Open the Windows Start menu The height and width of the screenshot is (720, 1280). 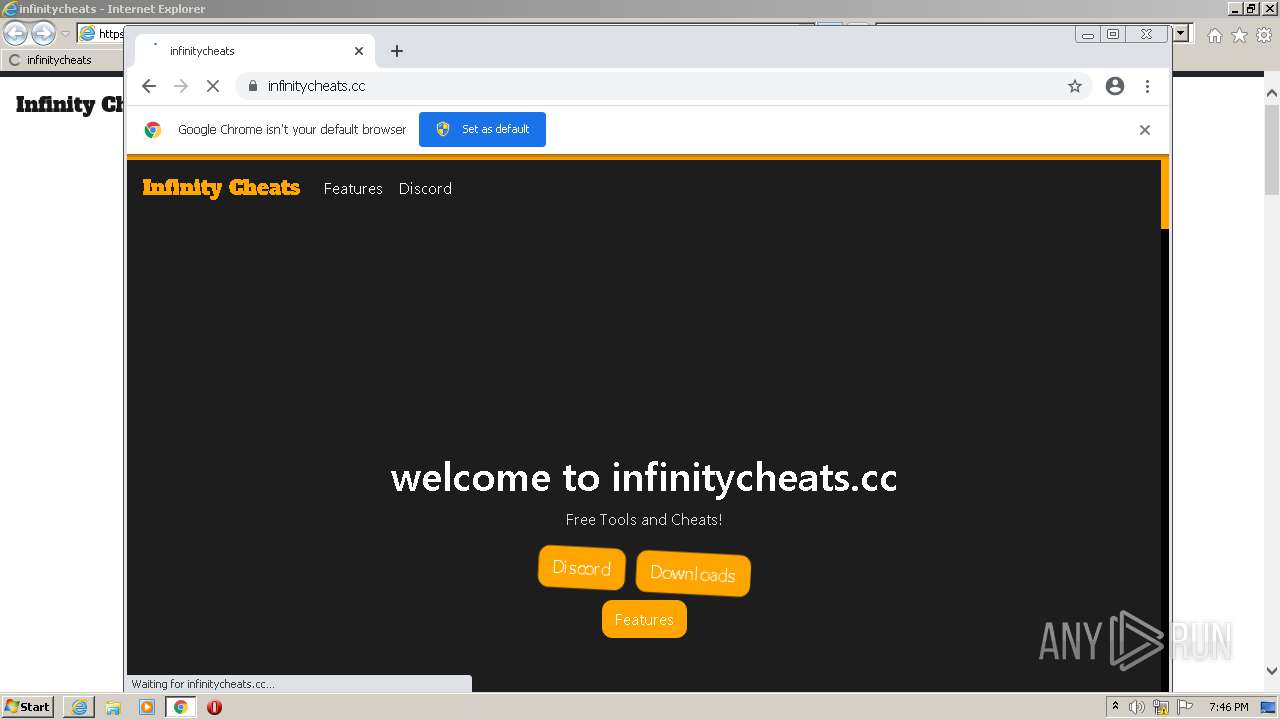pos(27,706)
